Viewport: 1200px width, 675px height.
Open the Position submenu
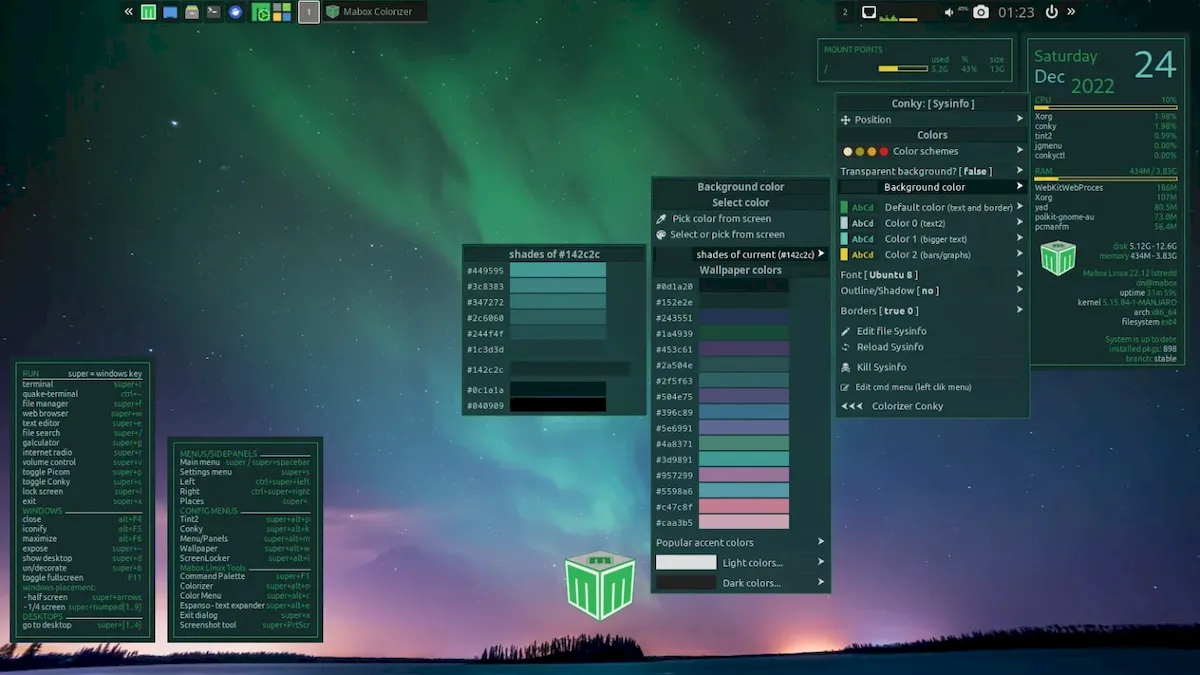click(x=932, y=119)
